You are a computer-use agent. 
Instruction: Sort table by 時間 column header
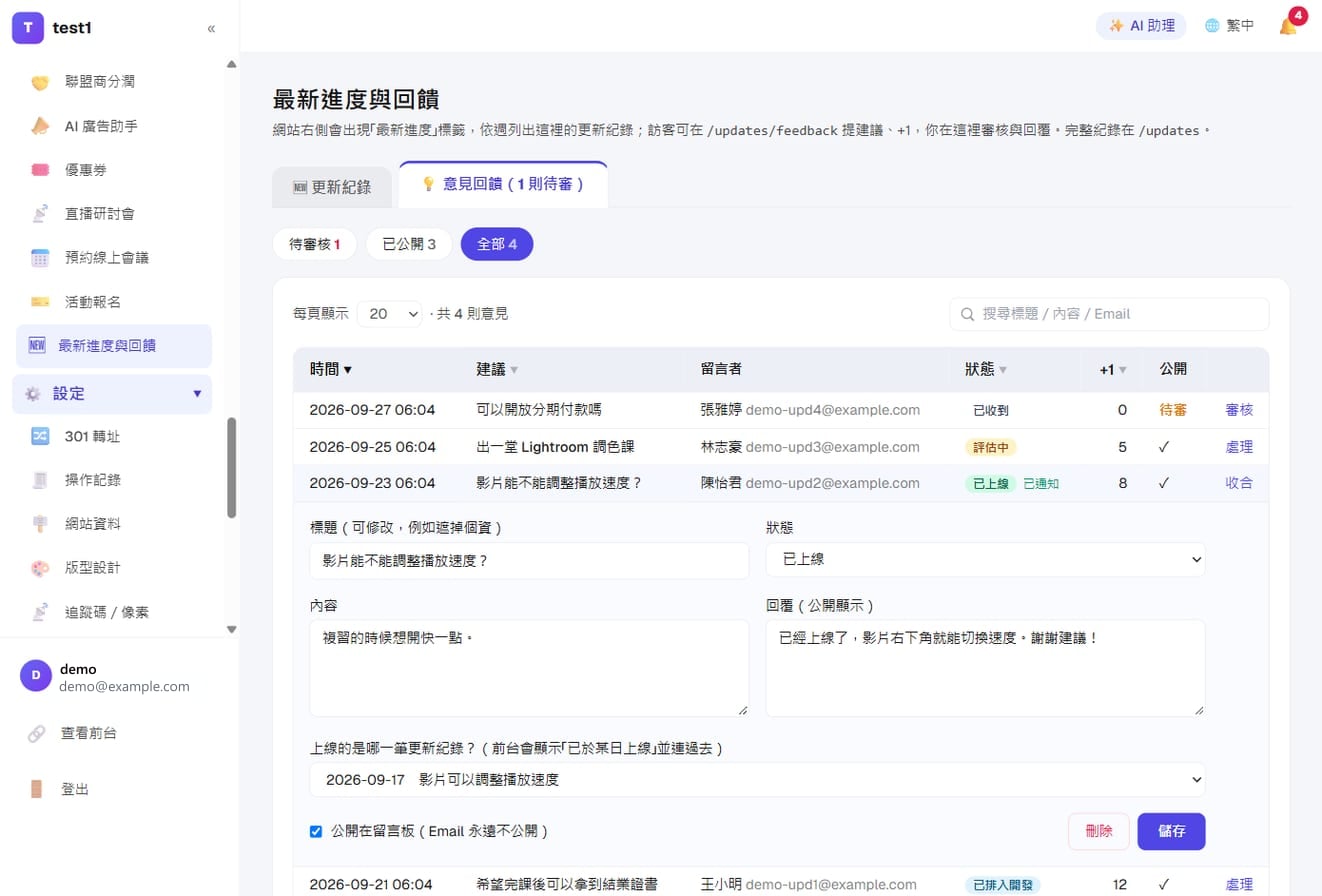point(331,369)
